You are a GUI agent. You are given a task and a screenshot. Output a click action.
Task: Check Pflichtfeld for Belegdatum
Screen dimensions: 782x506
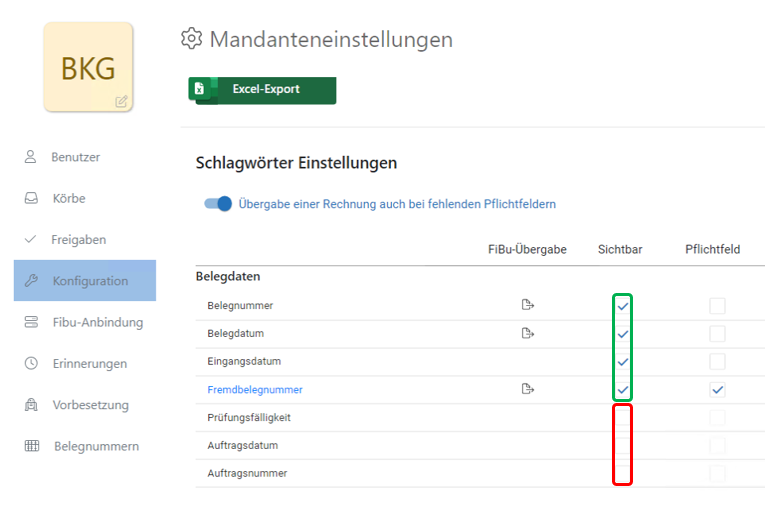[x=717, y=334]
